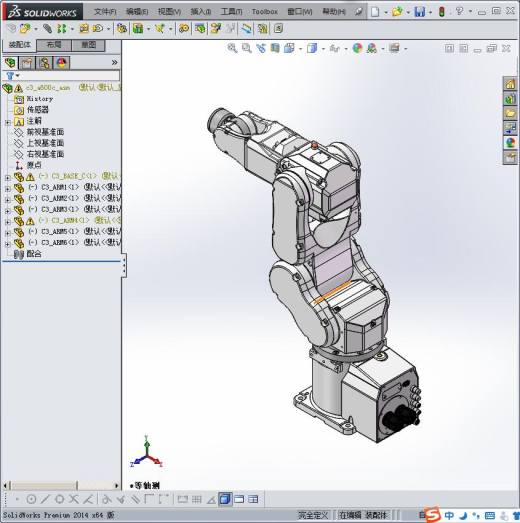
Task: Open the FeatureManager design tree tab
Action: coord(10,63)
